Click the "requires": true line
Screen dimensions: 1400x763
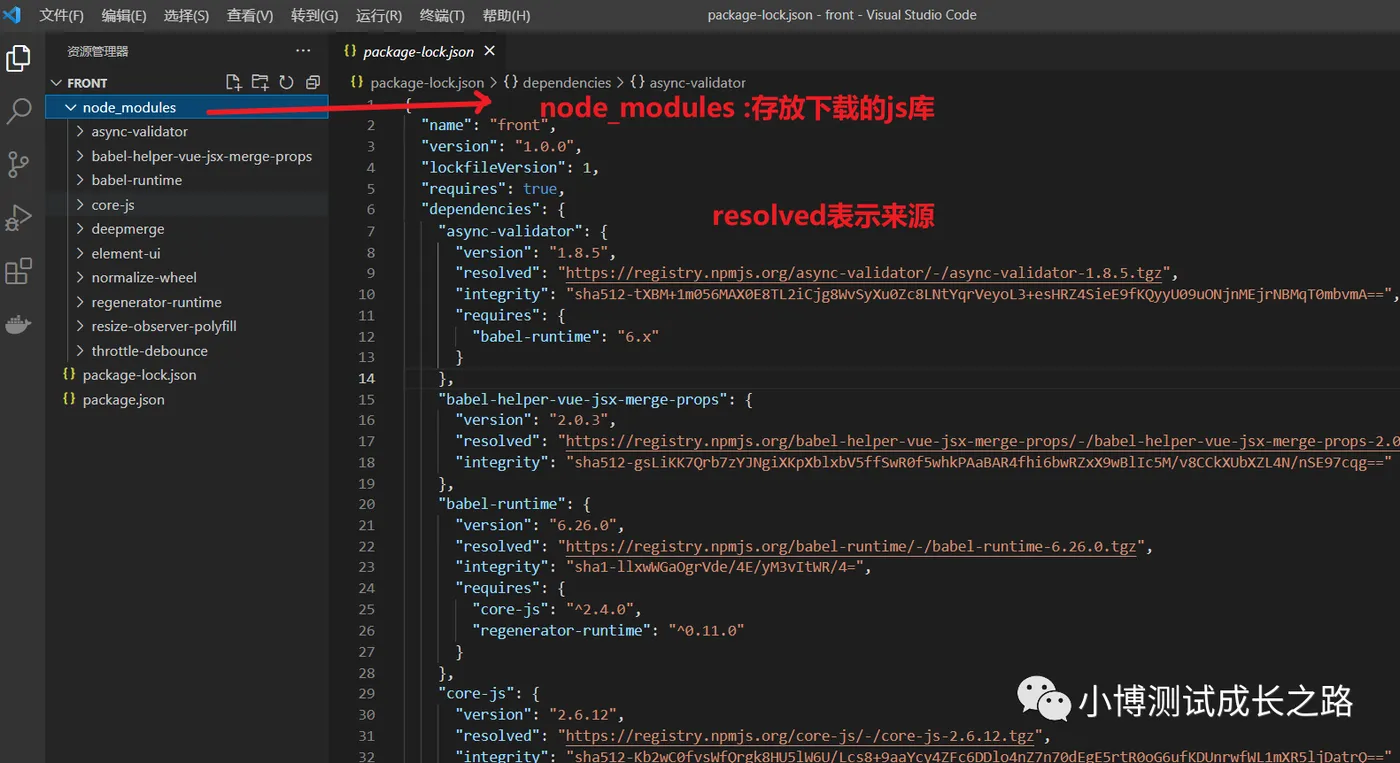(x=492, y=188)
